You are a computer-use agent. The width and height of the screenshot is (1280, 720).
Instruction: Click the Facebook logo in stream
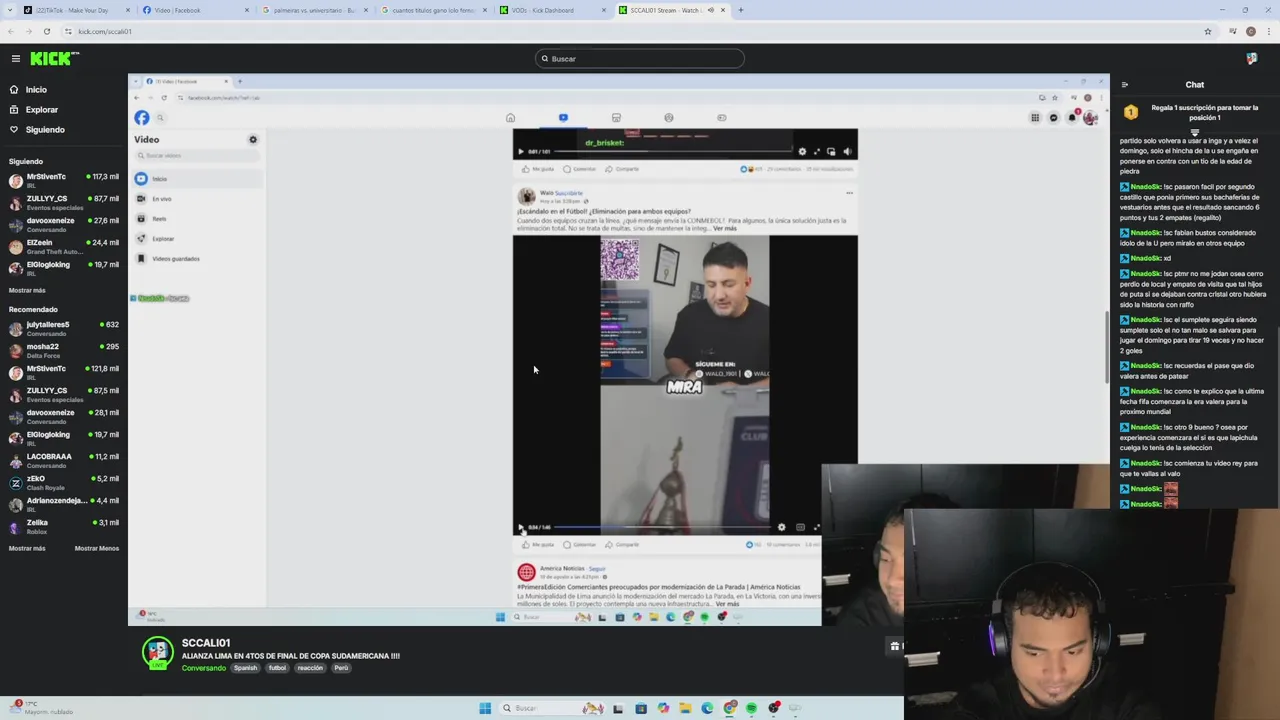pyautogui.click(x=142, y=118)
